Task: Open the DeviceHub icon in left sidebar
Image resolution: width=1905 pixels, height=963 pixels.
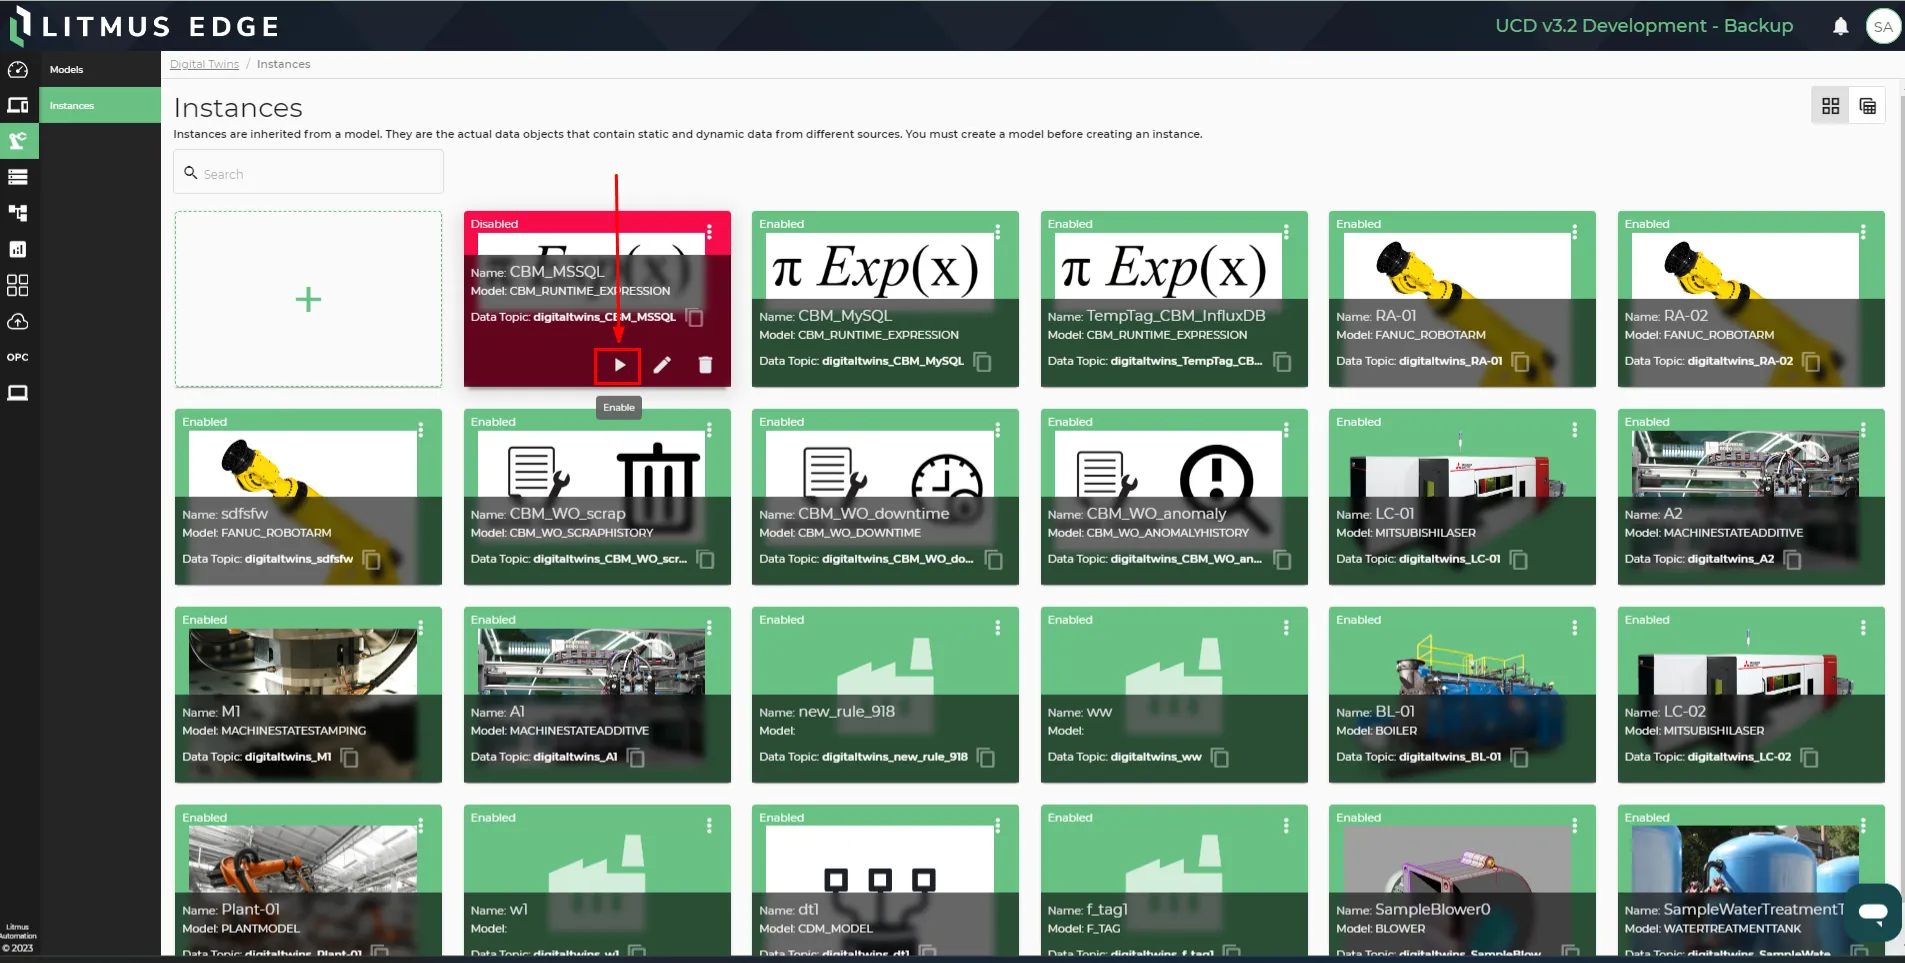Action: (x=18, y=105)
